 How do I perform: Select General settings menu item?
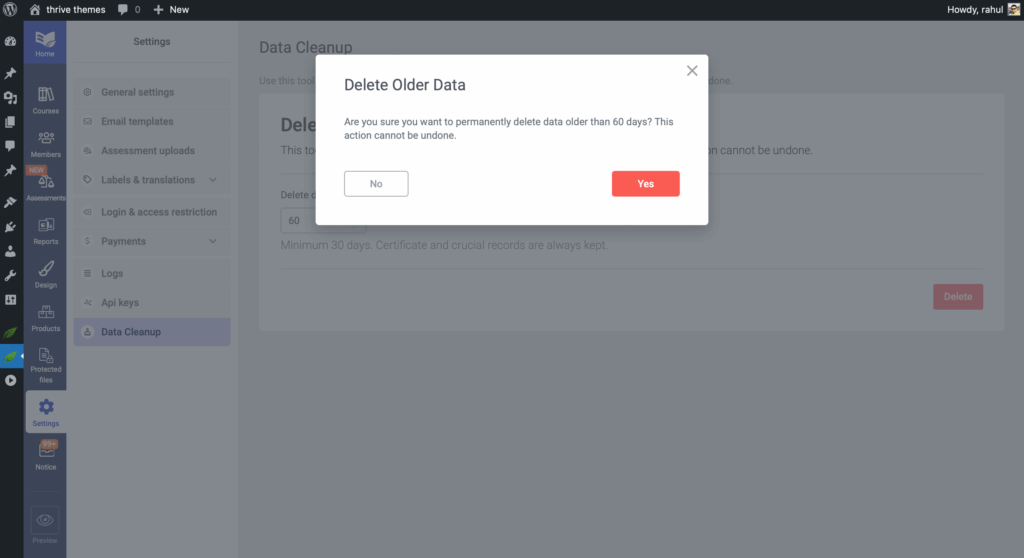[137, 92]
